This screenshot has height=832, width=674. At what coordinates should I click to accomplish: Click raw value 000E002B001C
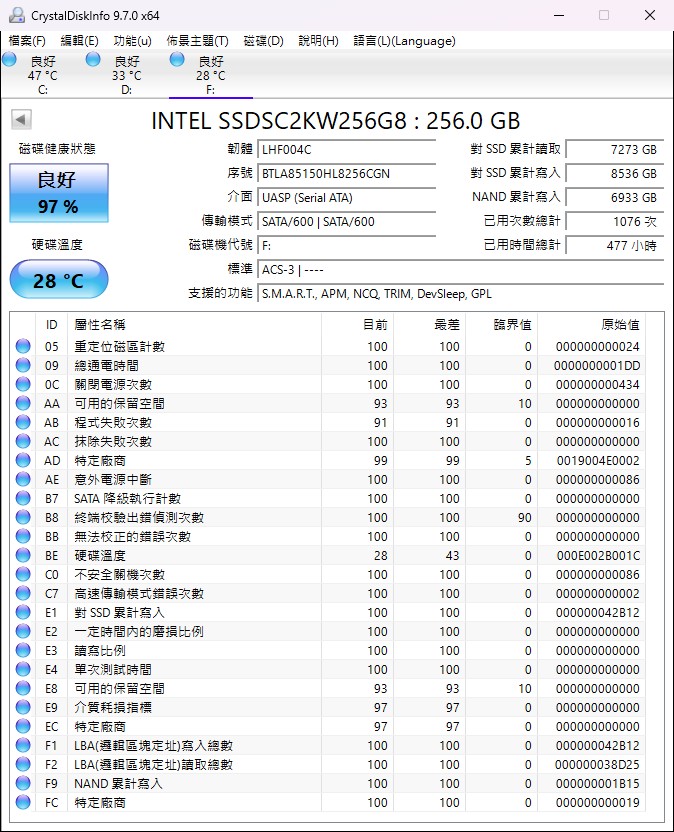point(598,556)
